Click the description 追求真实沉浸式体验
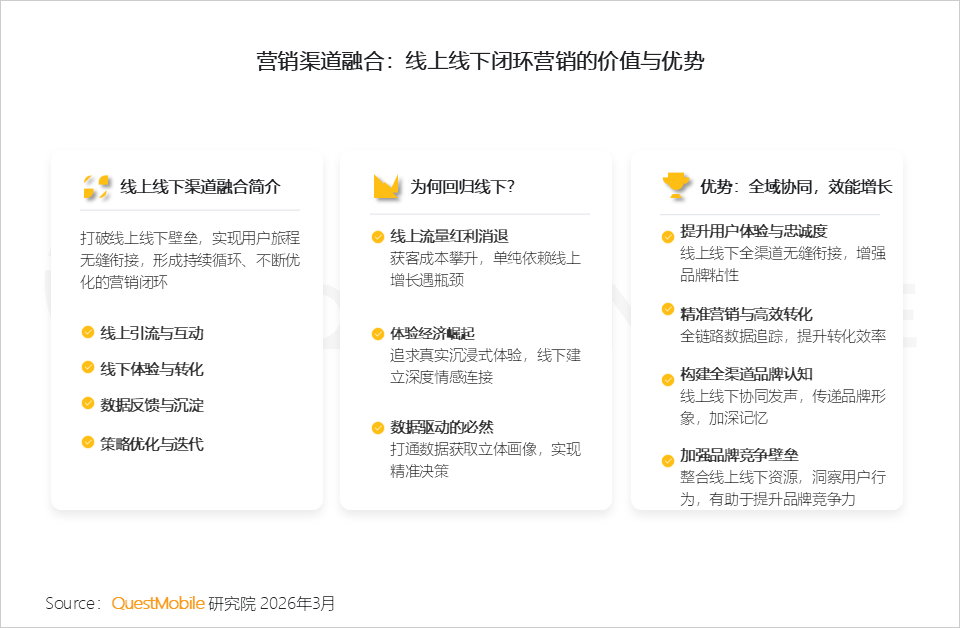 tap(486, 366)
